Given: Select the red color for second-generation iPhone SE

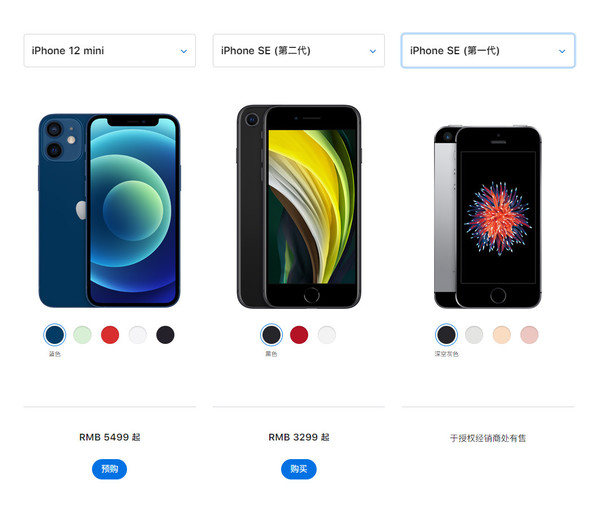Looking at the screenshot, I should coord(299,335).
